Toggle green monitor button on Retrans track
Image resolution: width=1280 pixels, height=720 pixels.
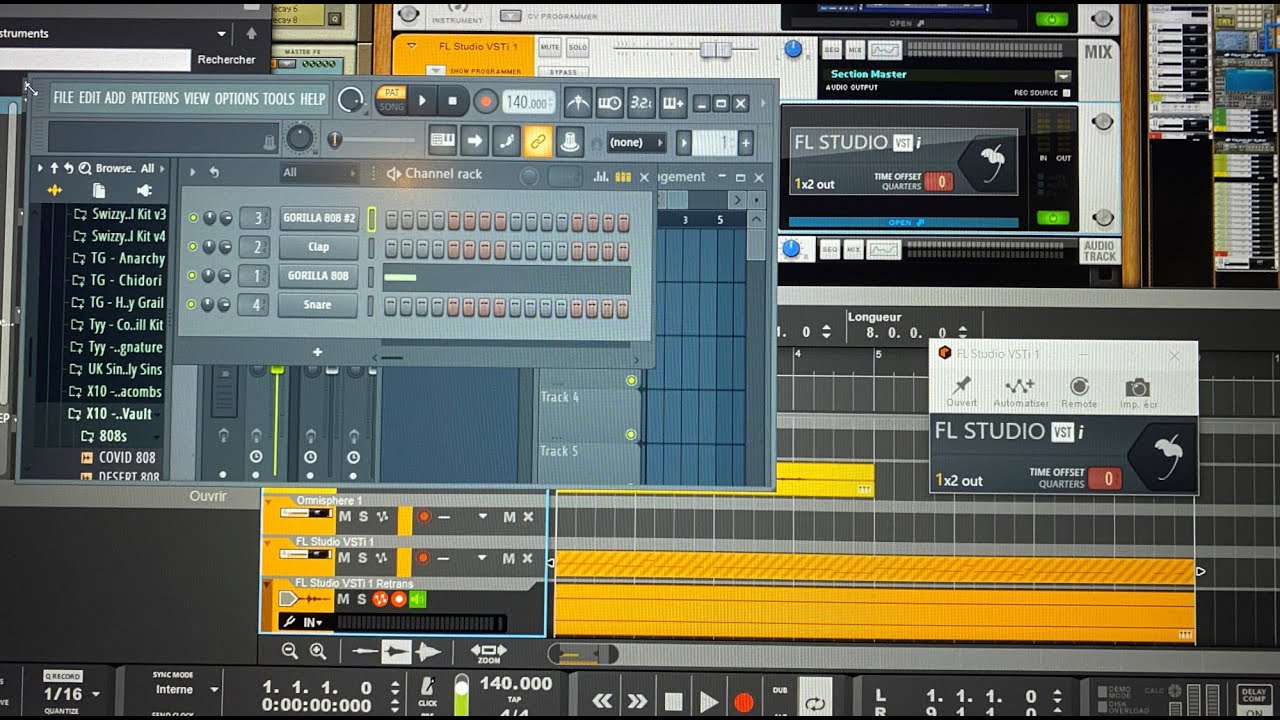click(x=417, y=599)
